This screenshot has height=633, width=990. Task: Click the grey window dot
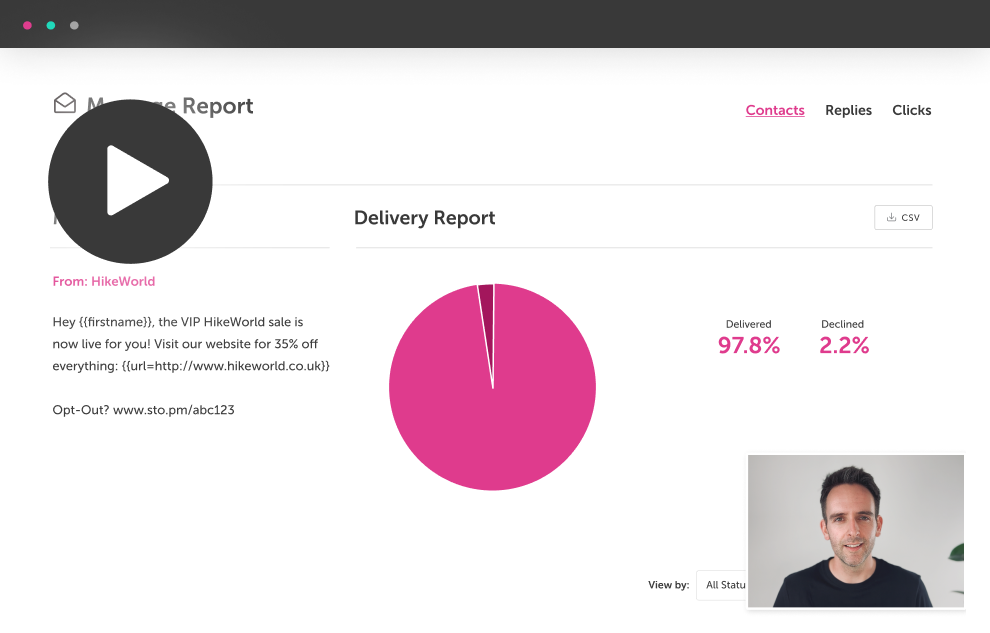(x=74, y=25)
